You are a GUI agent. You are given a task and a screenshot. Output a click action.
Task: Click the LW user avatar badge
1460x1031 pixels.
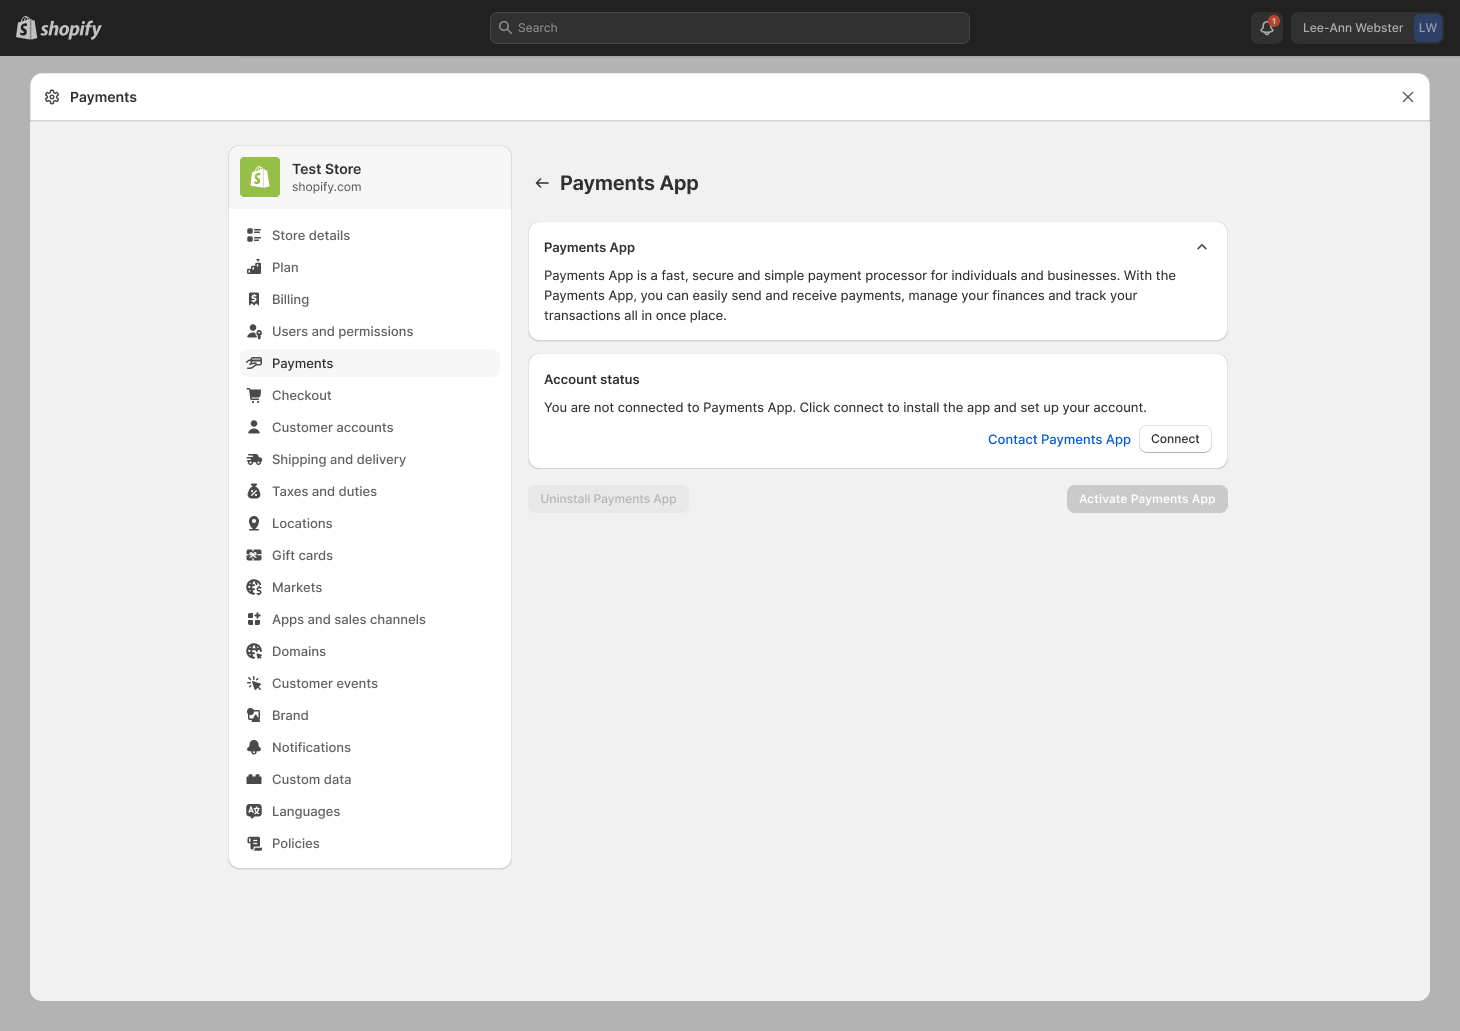pyautogui.click(x=1427, y=28)
